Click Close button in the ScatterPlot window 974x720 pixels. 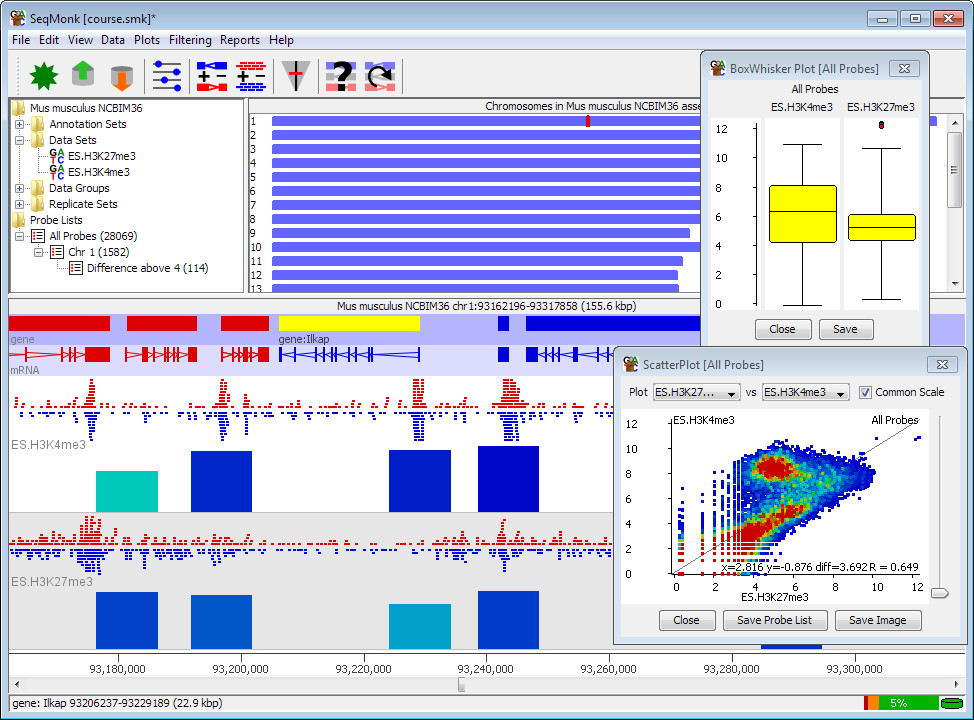click(x=686, y=620)
